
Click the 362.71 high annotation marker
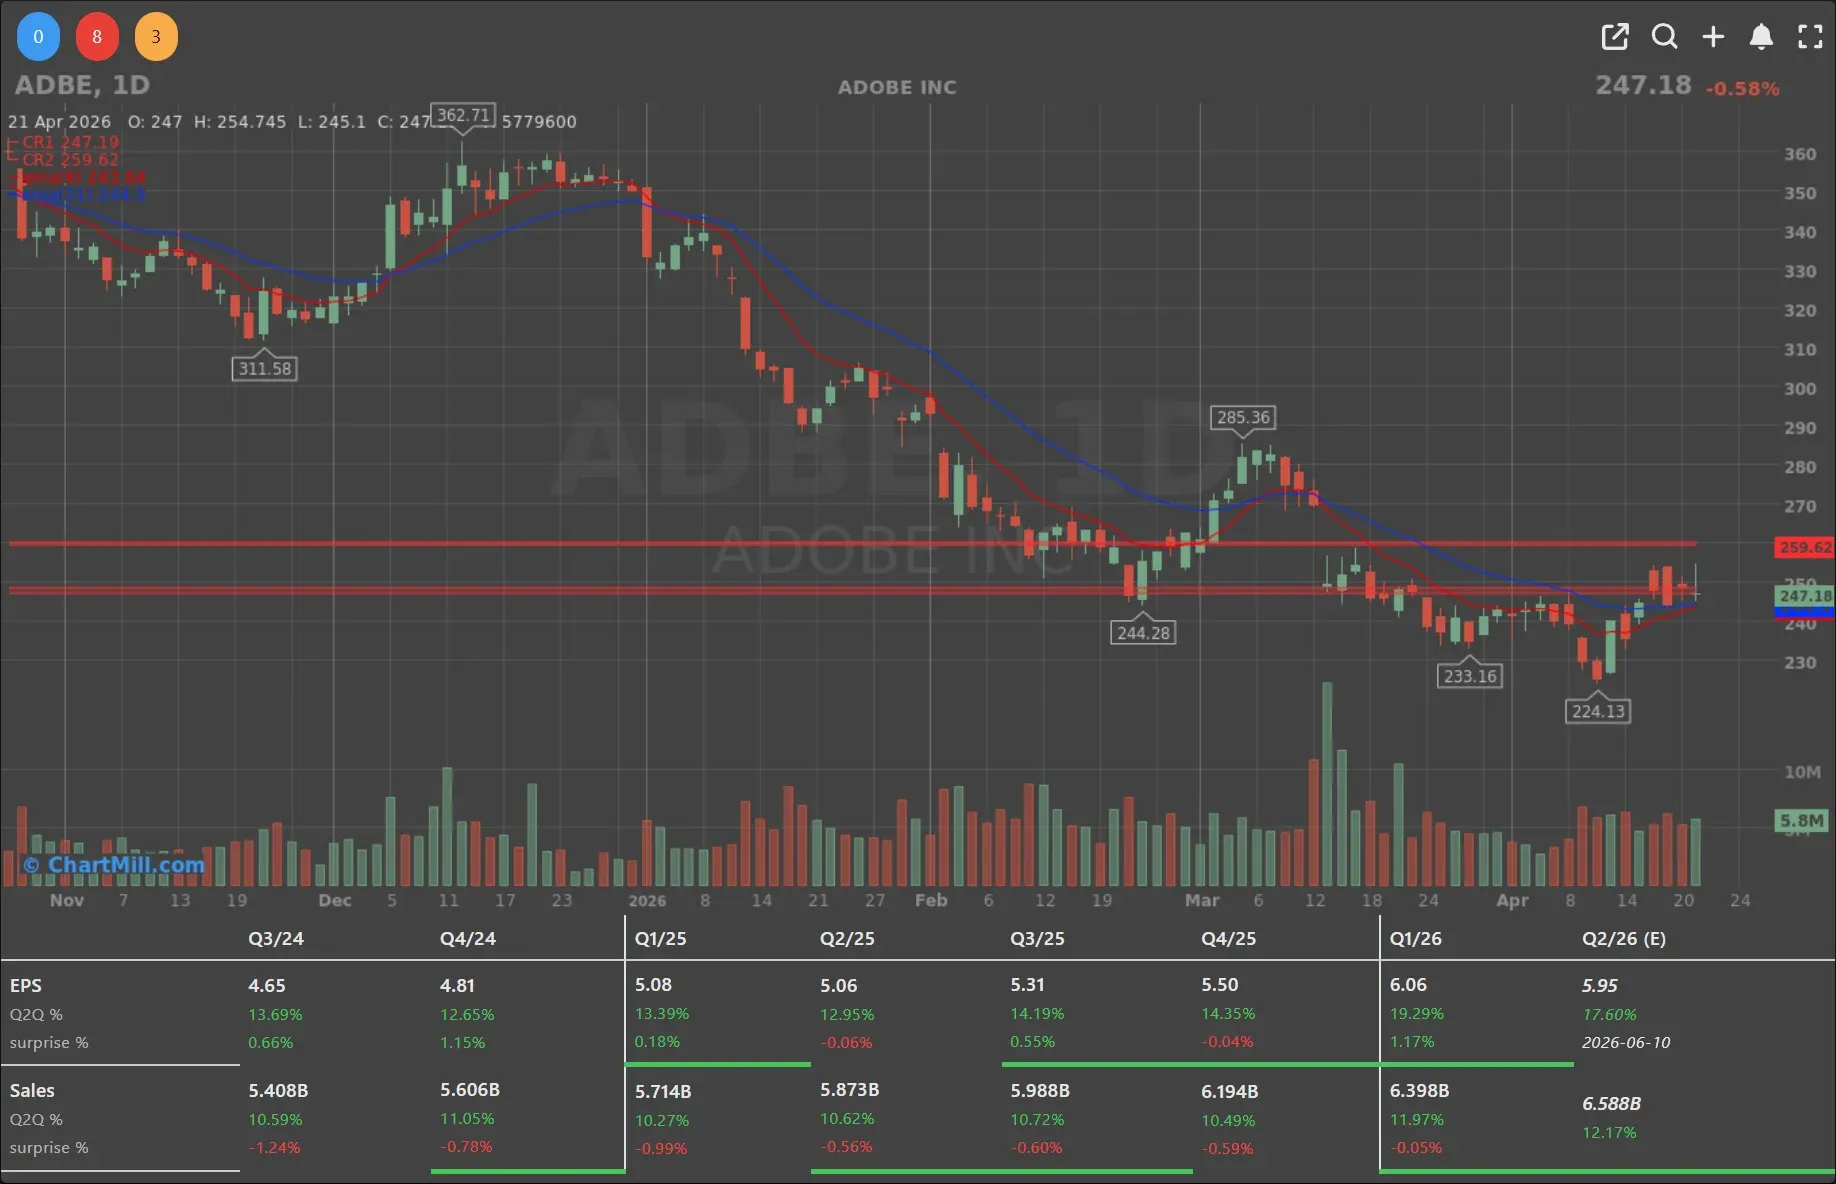click(x=462, y=115)
